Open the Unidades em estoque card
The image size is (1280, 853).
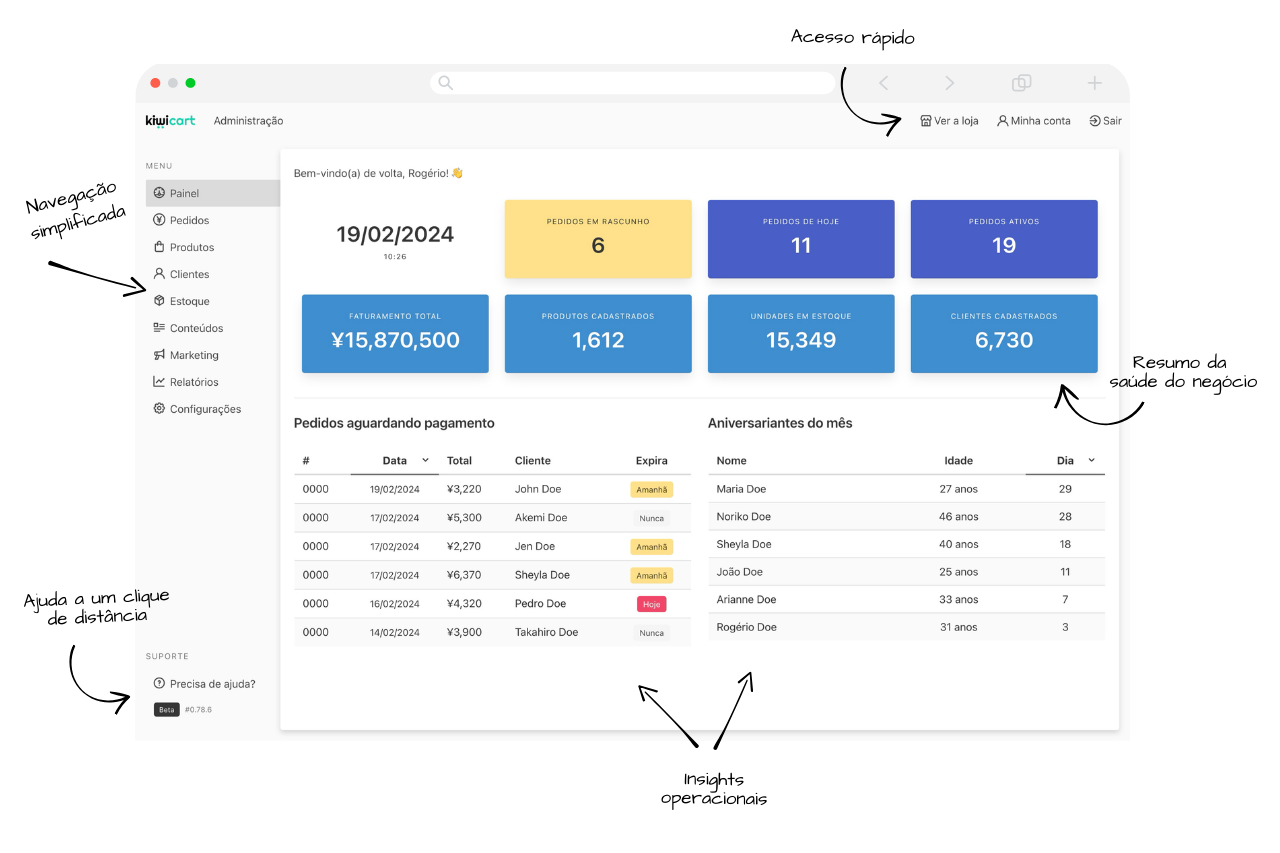(801, 334)
